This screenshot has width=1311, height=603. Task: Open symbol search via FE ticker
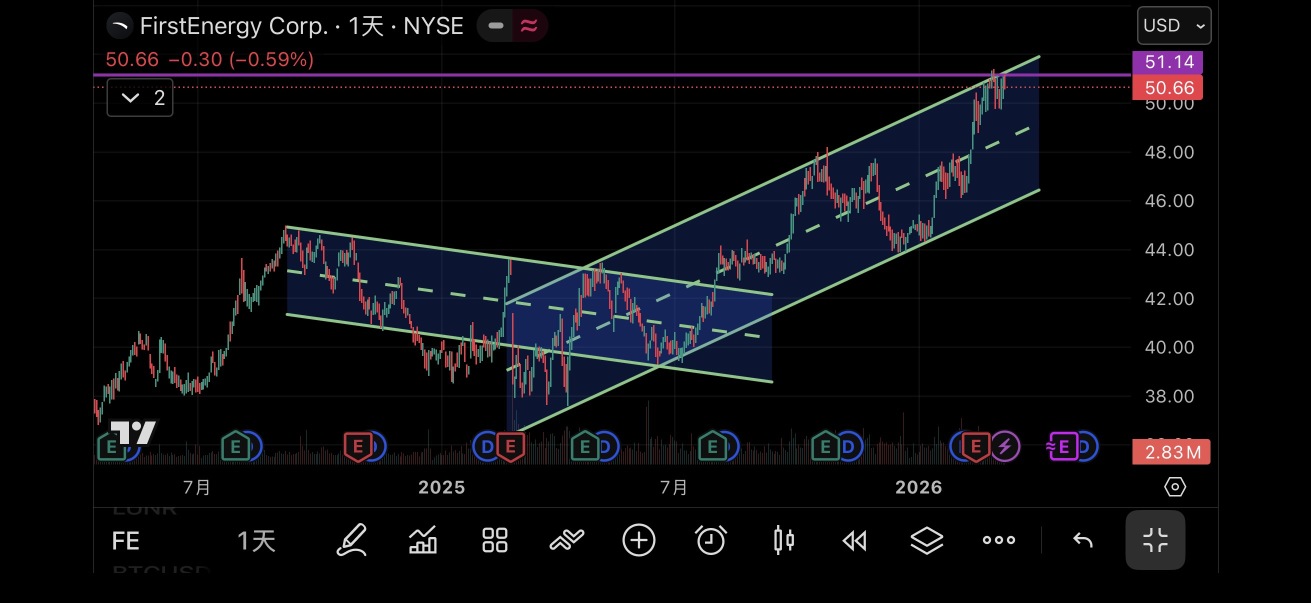[x=125, y=541]
